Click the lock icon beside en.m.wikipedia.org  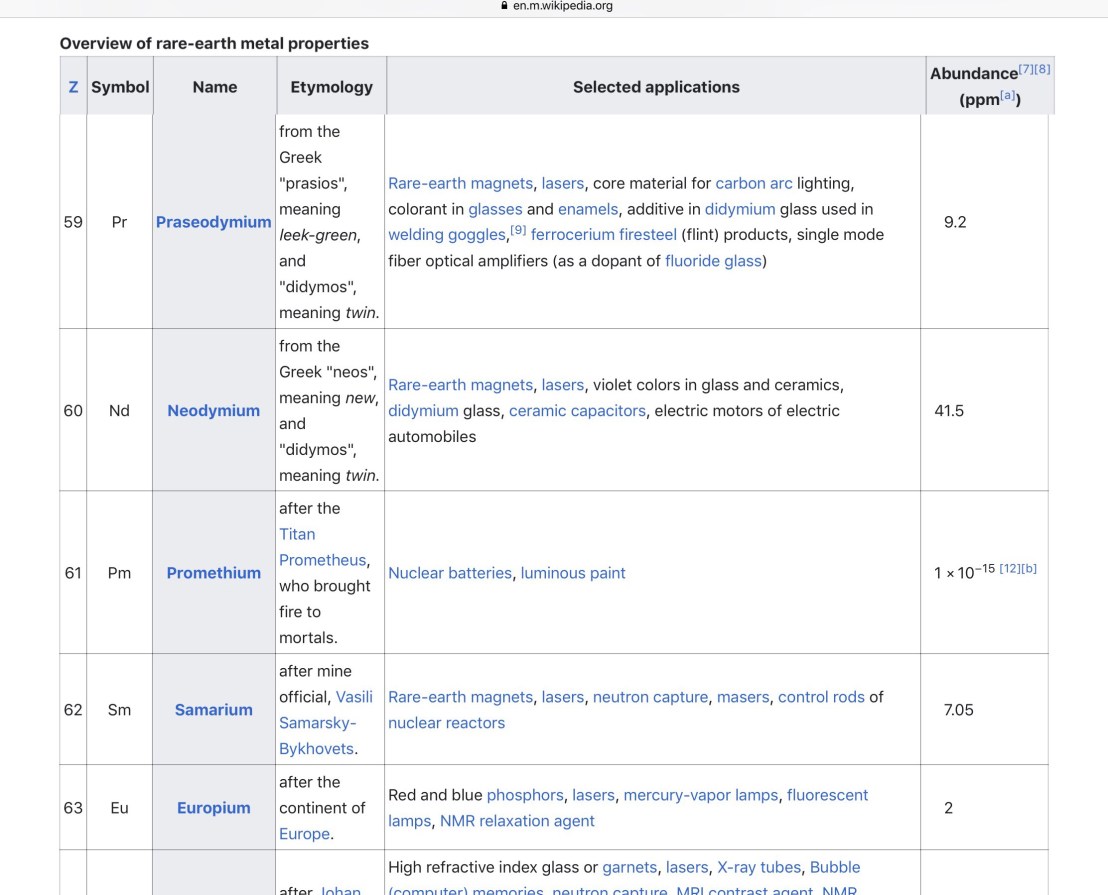pyautogui.click(x=504, y=6)
